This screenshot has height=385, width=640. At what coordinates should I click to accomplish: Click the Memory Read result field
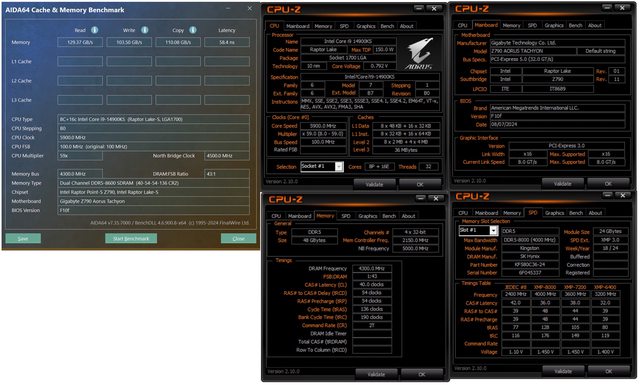tap(80, 42)
